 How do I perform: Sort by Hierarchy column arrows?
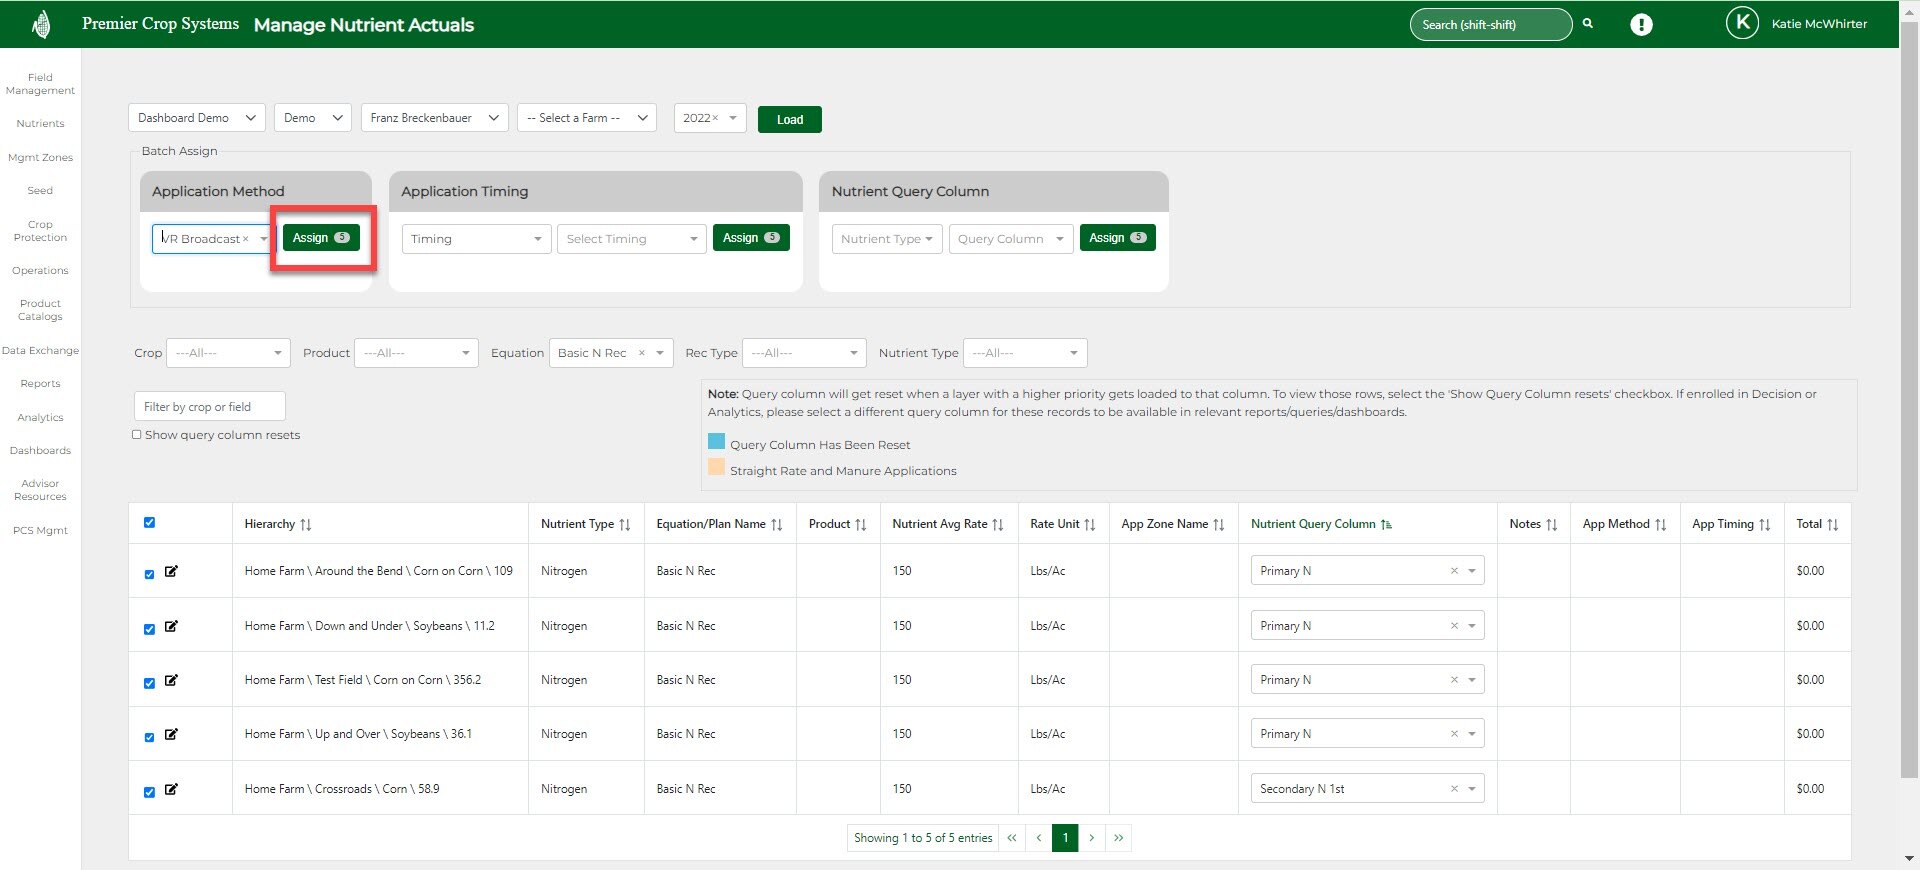(306, 525)
